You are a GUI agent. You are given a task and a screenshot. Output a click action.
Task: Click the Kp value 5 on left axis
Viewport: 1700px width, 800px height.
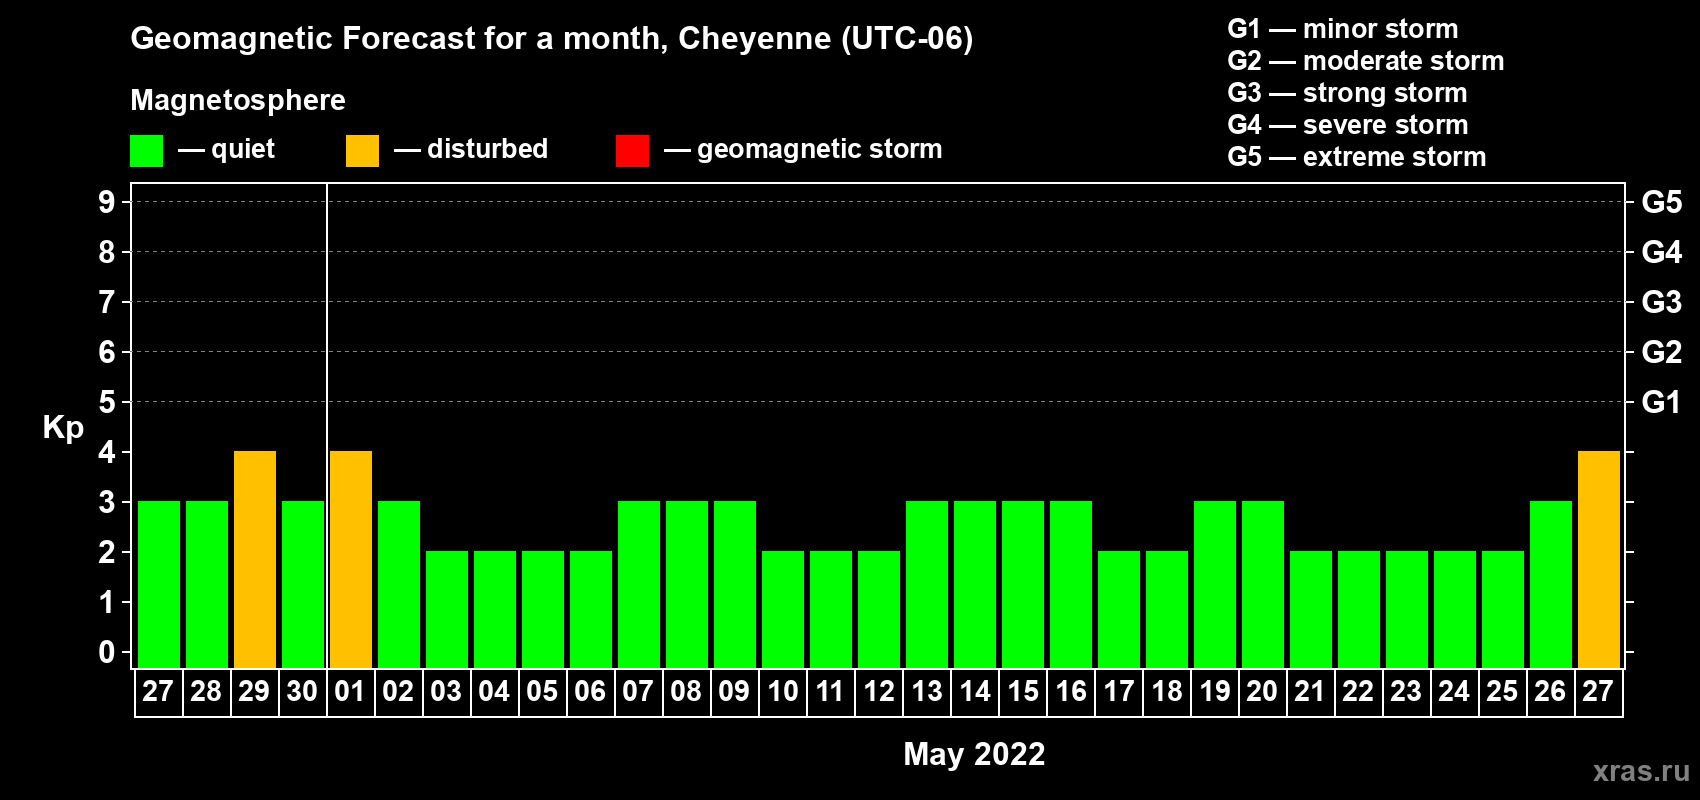pos(107,402)
